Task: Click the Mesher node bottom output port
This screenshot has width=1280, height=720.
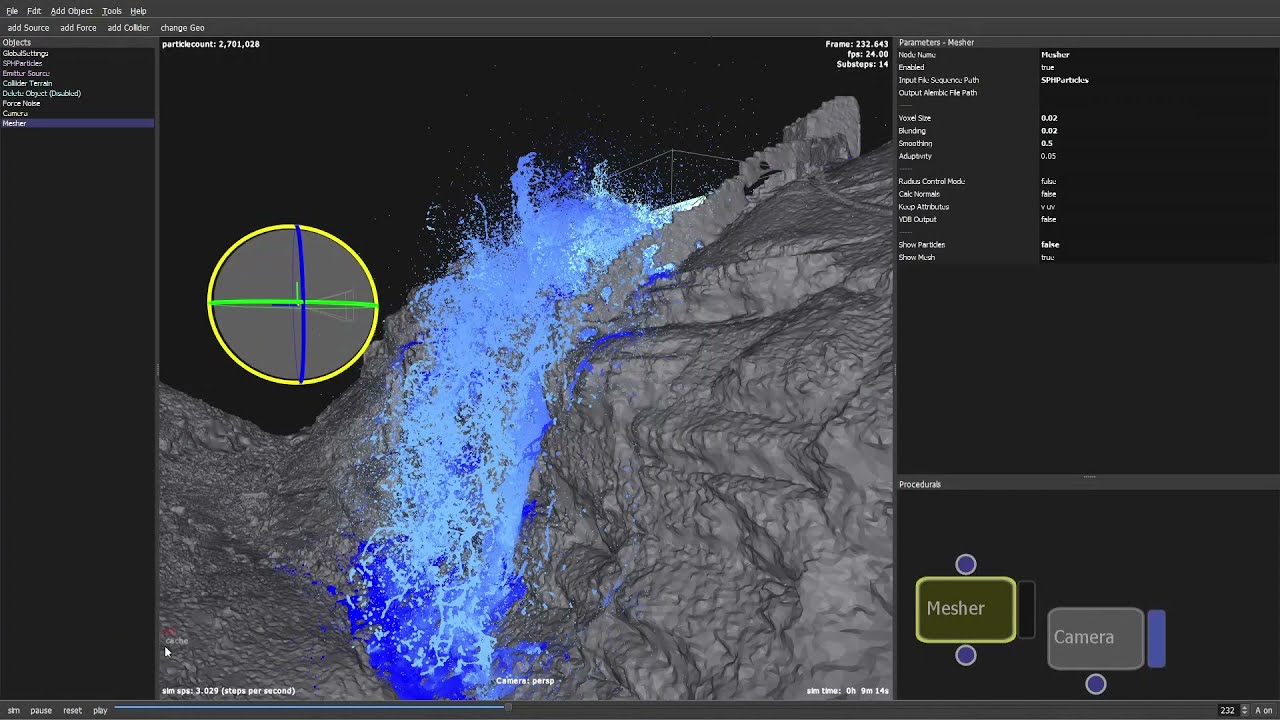Action: [x=965, y=655]
